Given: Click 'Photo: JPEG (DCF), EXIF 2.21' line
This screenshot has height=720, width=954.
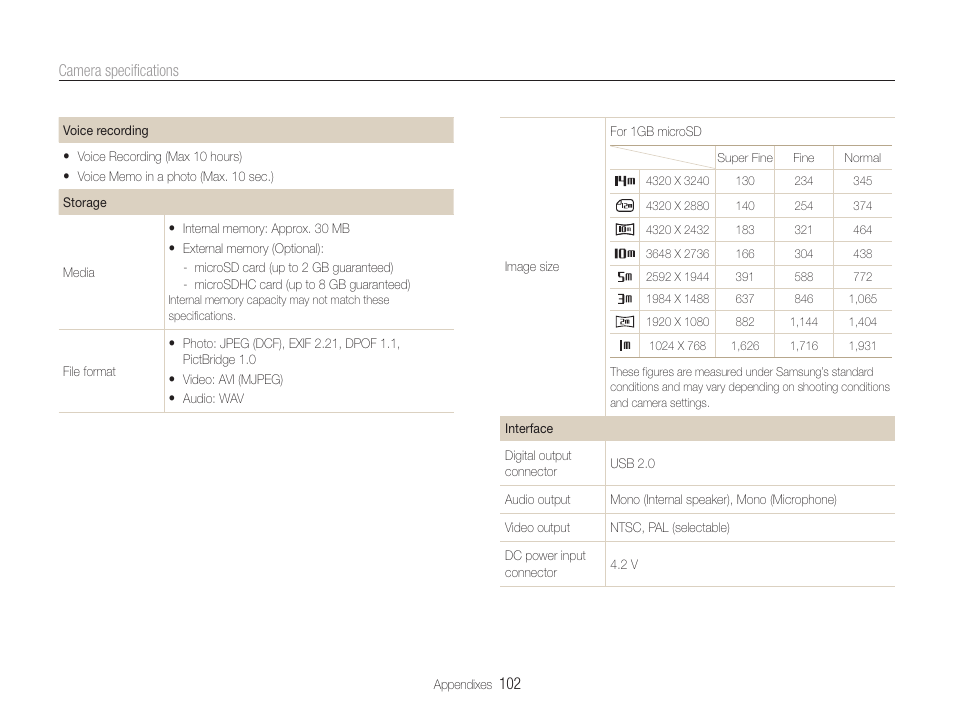Looking at the screenshot, I should click(x=291, y=343).
